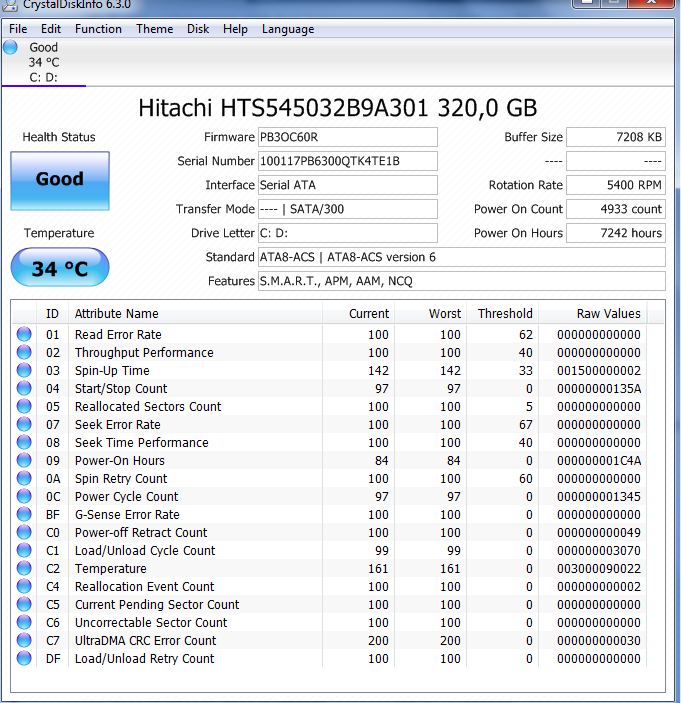
Task: Click status orb for Power-off Retract Count
Action: tap(24, 532)
